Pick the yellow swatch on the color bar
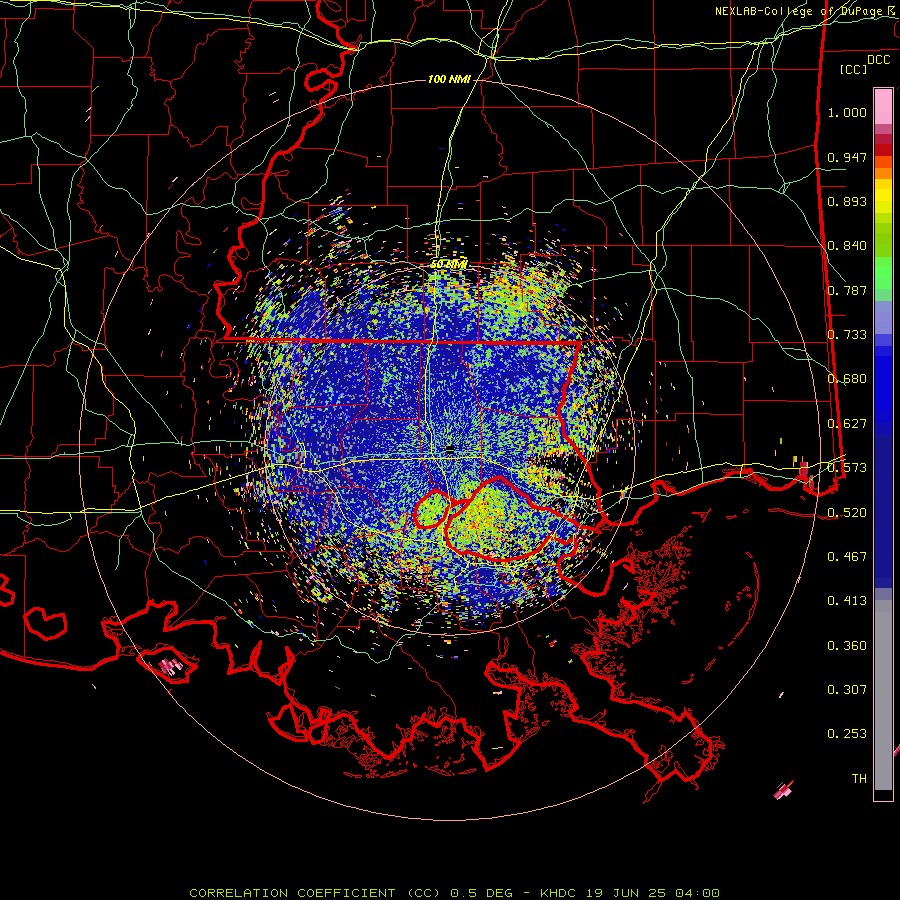Viewport: 900px width, 900px height. click(883, 196)
